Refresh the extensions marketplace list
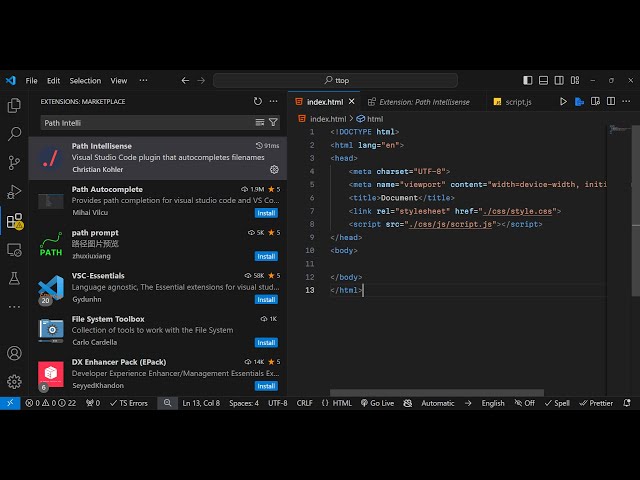Image resolution: width=640 pixels, height=480 pixels. [258, 101]
